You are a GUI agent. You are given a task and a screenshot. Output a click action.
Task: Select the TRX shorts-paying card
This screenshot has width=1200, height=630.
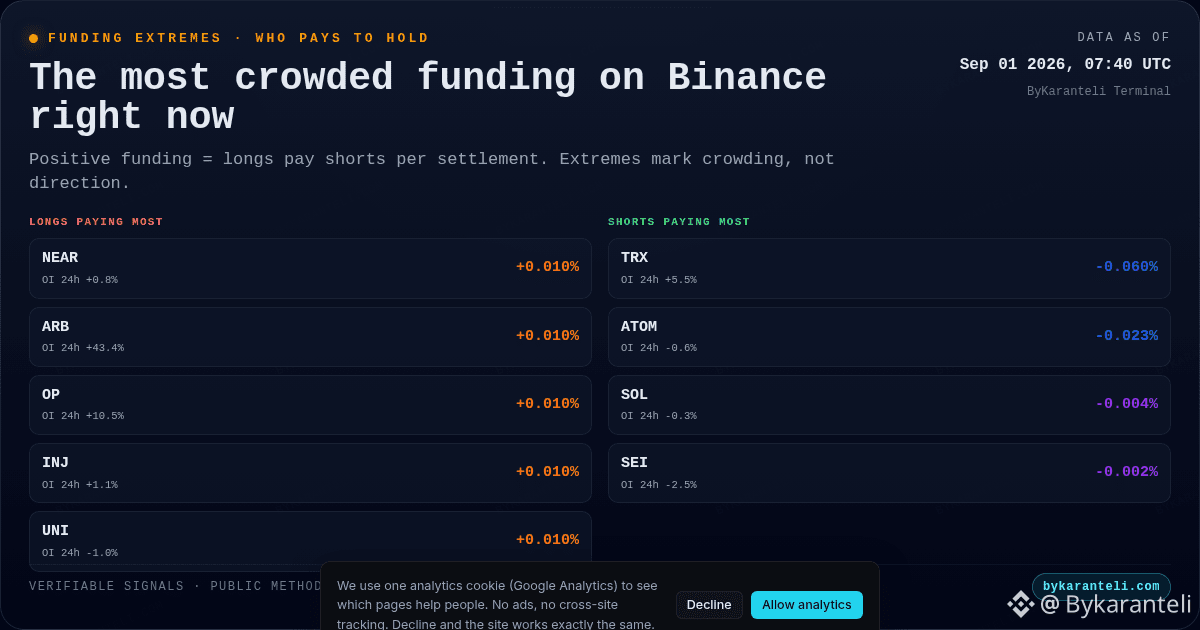pos(889,268)
